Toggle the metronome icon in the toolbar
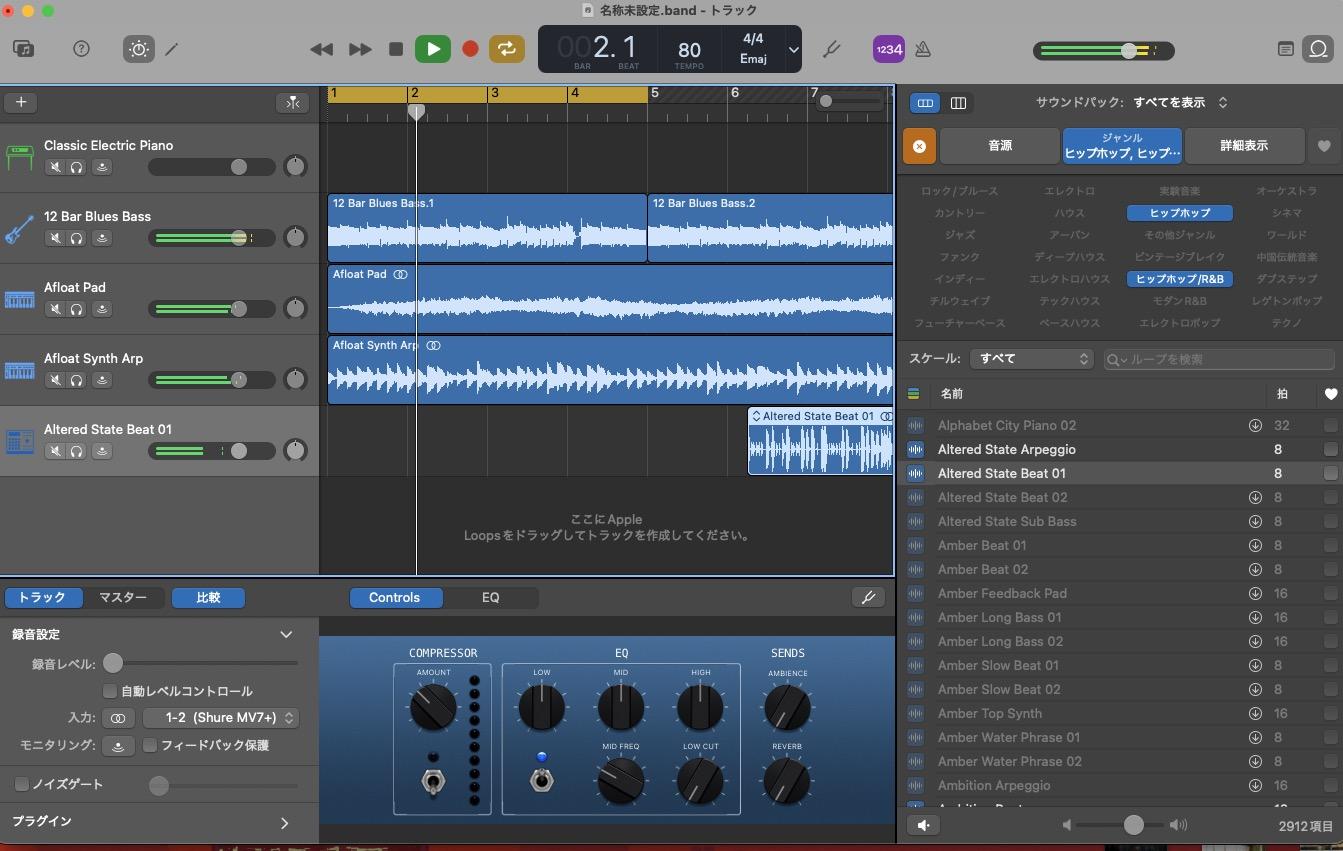The height and width of the screenshot is (851, 1343). coord(922,48)
